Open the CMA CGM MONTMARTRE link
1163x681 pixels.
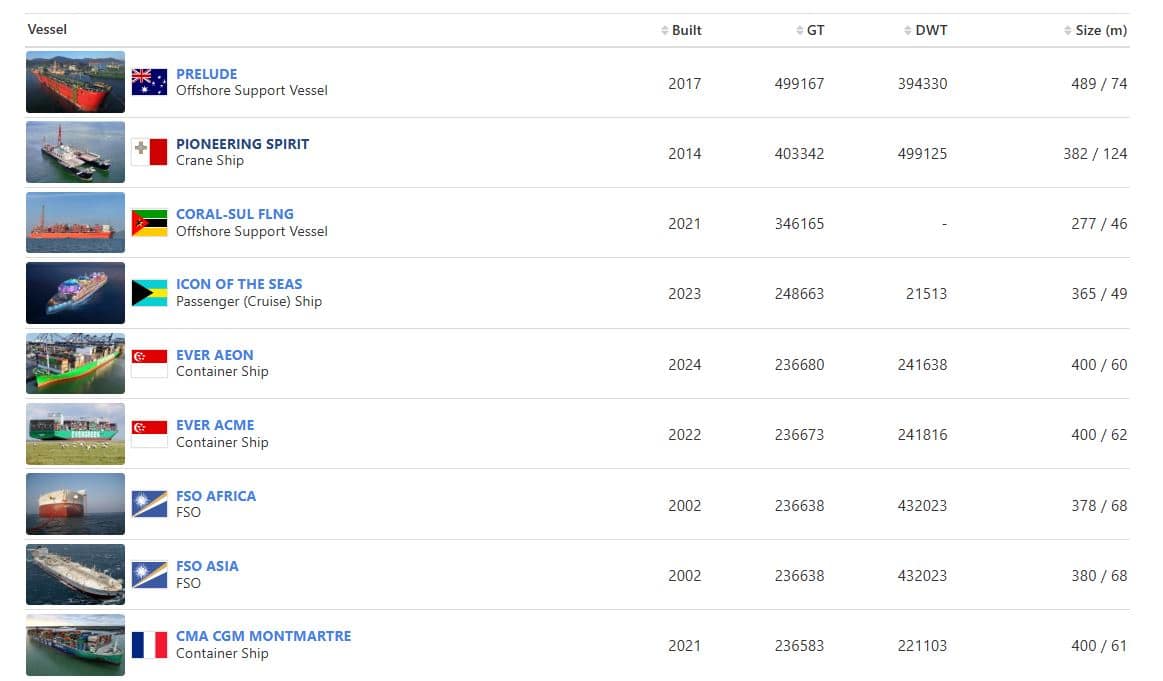pyautogui.click(x=263, y=636)
